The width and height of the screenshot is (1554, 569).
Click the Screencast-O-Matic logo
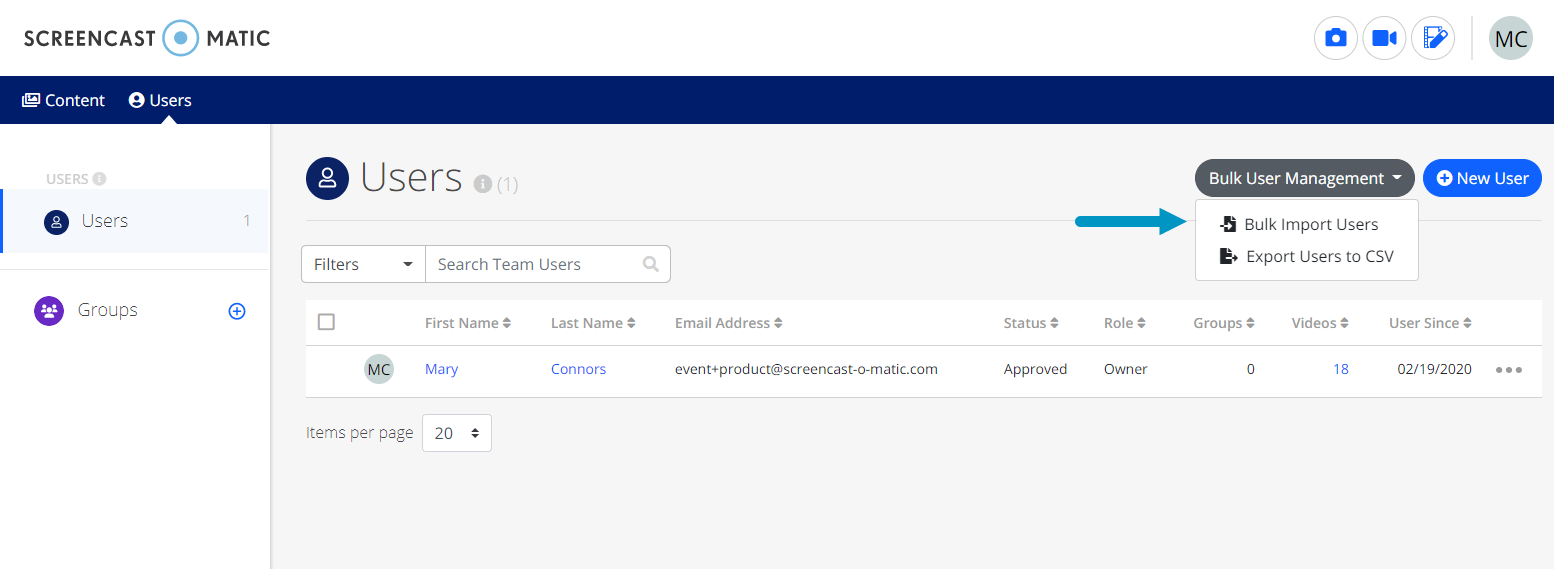pos(147,39)
